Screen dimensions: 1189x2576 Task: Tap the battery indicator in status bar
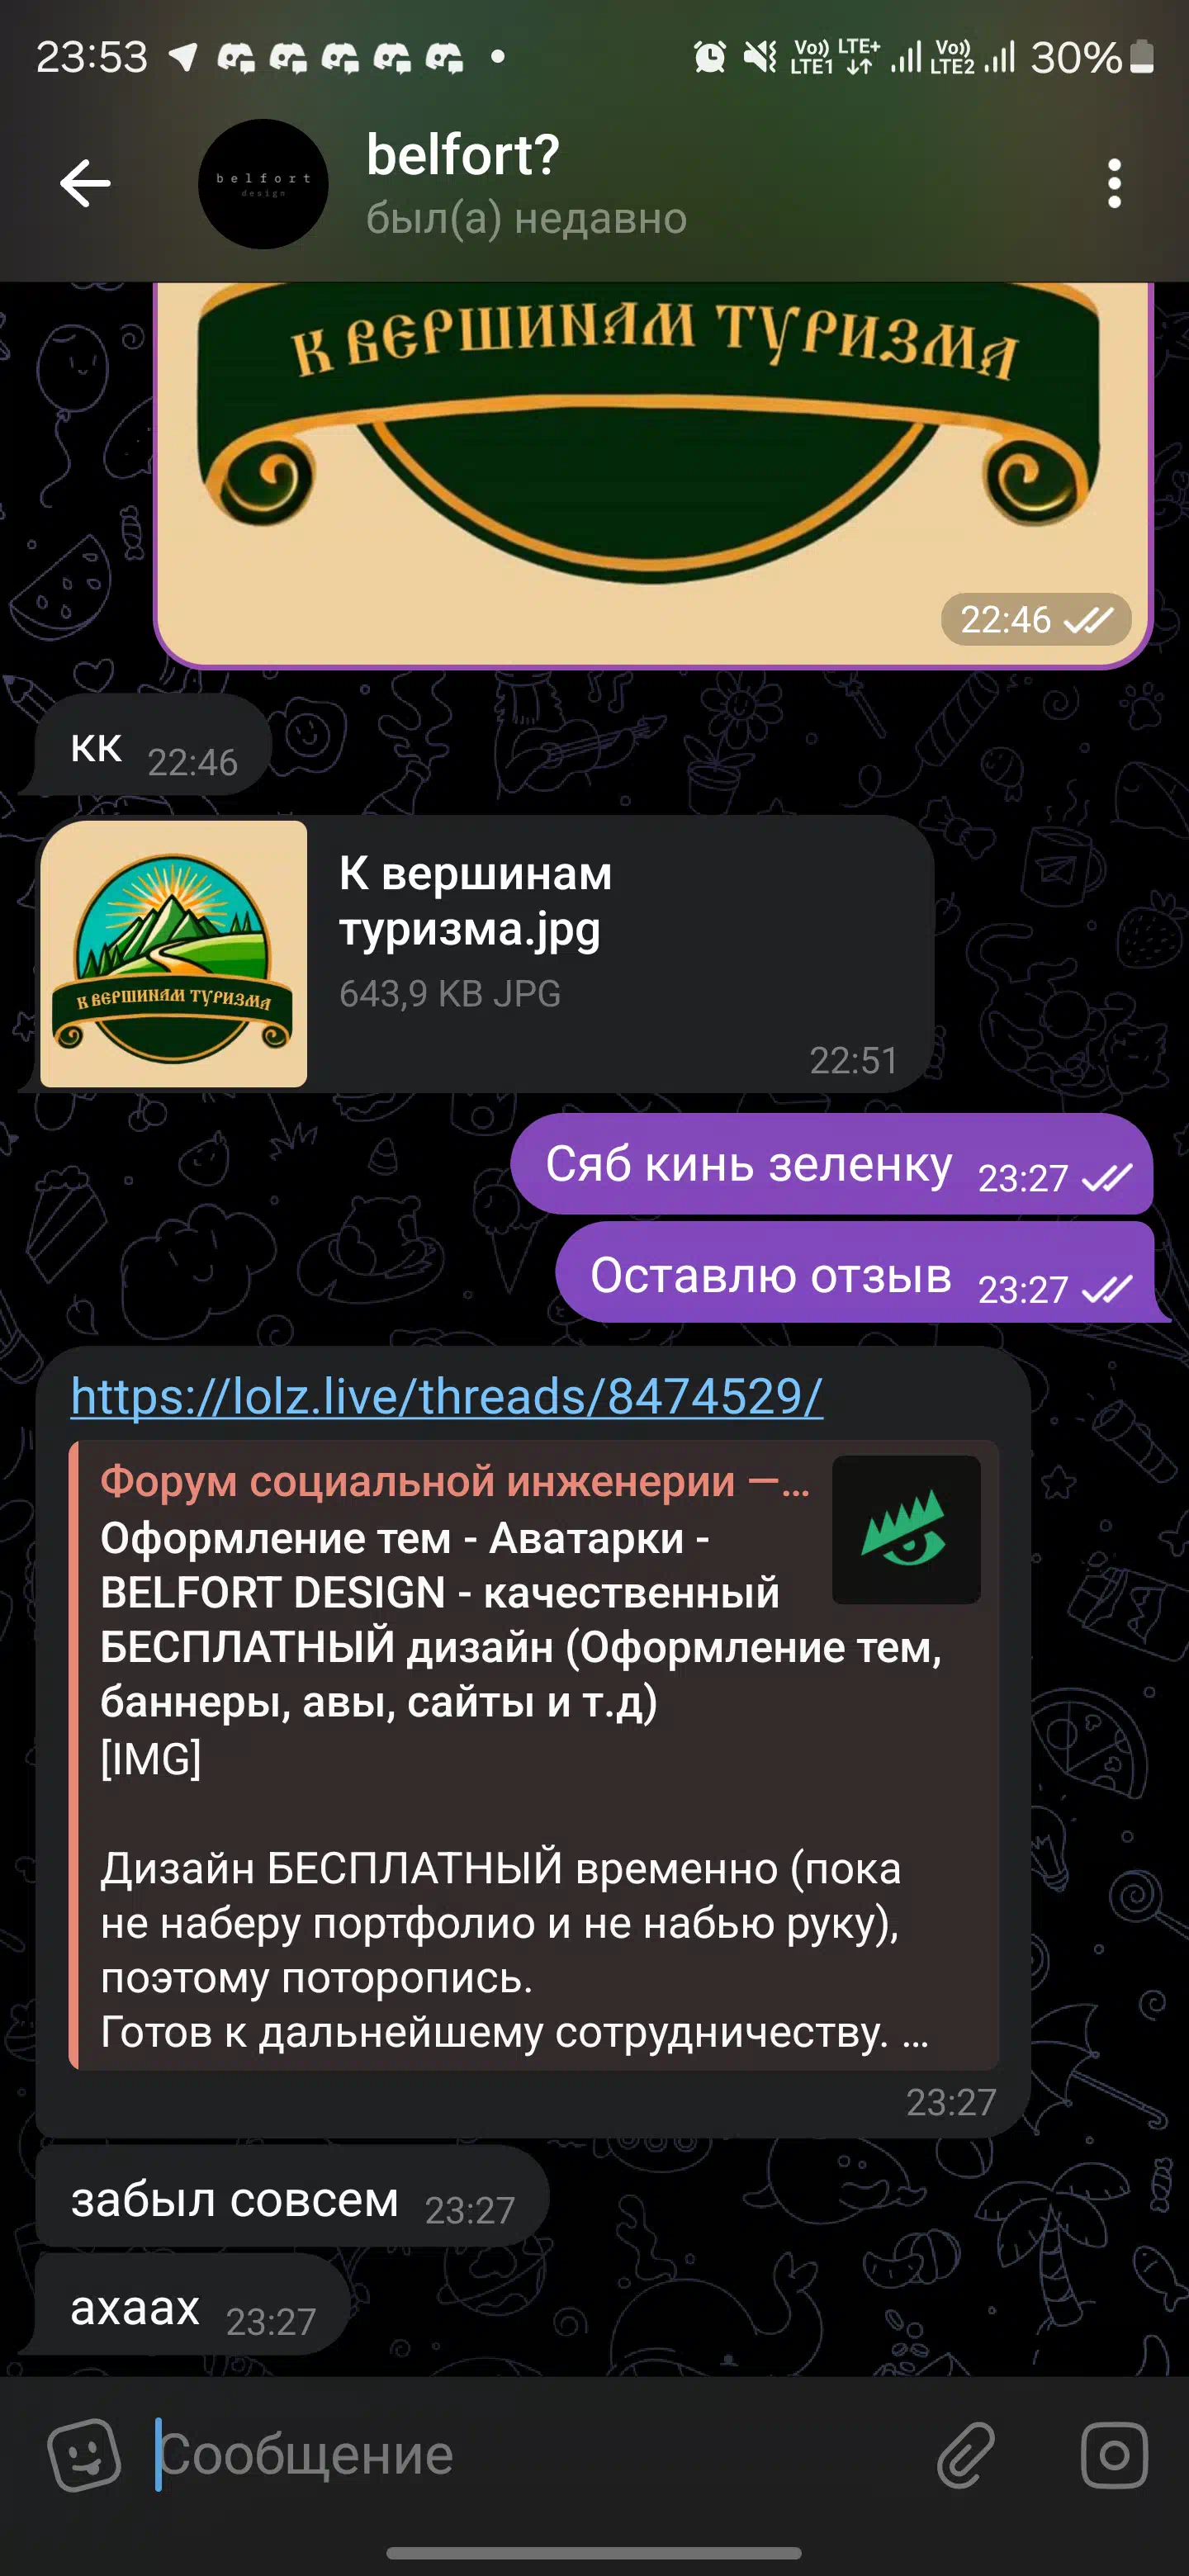click(x=1142, y=57)
